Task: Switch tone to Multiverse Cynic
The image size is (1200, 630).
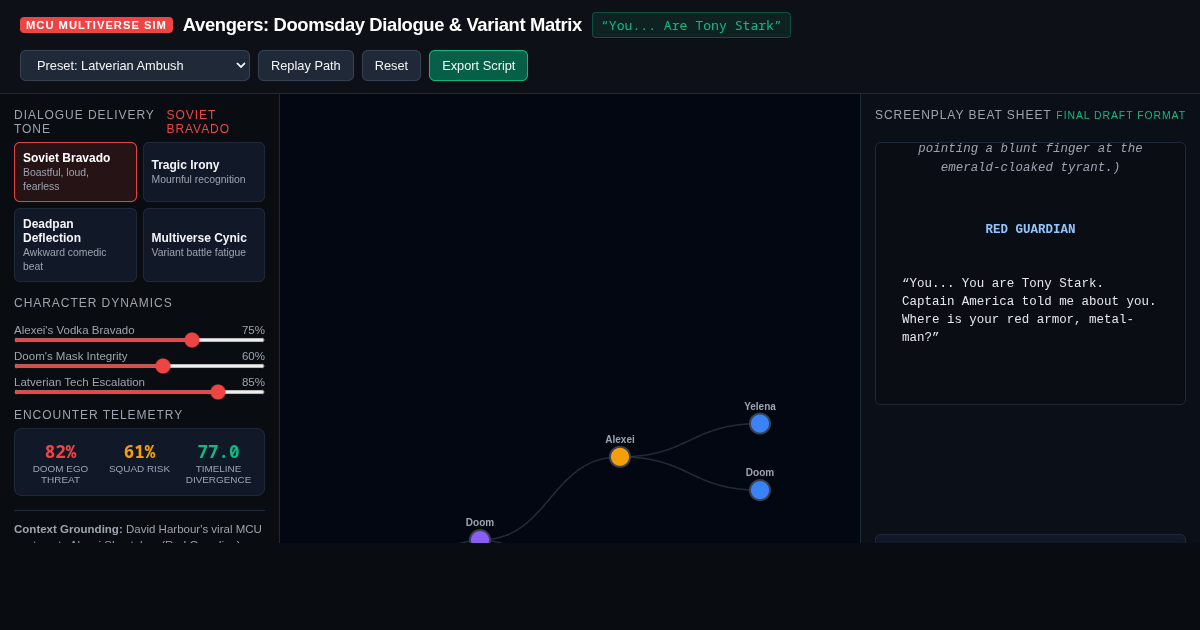Action: (x=204, y=245)
